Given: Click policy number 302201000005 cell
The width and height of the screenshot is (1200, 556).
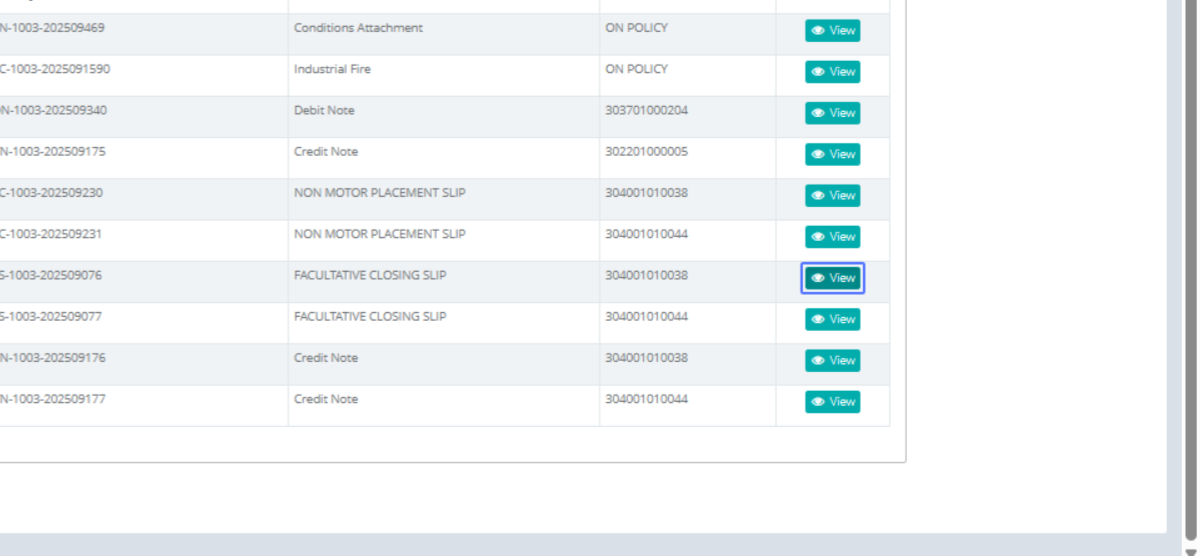Looking at the screenshot, I should click(646, 151).
